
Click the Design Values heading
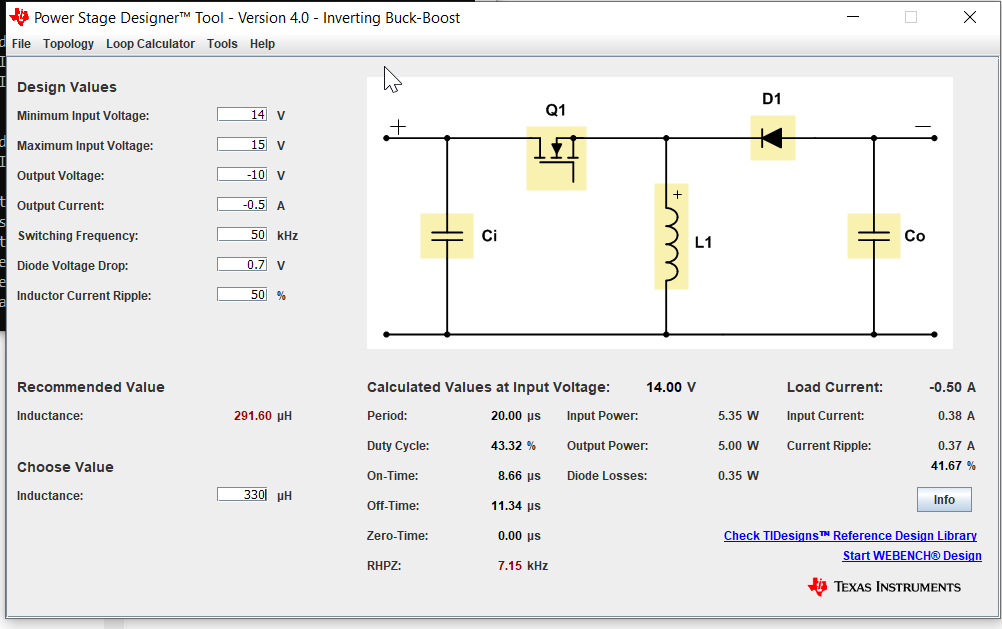[x=66, y=87]
